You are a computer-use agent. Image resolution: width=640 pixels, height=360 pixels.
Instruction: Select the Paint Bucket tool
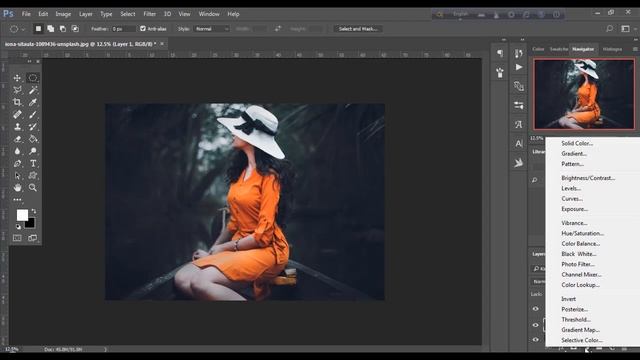(x=33, y=139)
